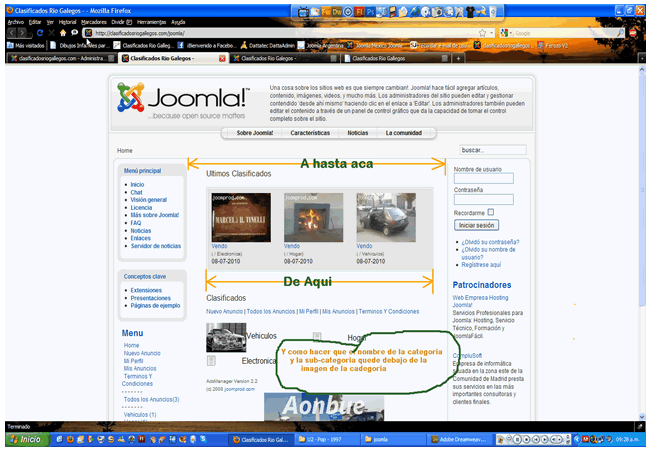Click the Nombre de usuario input field

[483, 179]
